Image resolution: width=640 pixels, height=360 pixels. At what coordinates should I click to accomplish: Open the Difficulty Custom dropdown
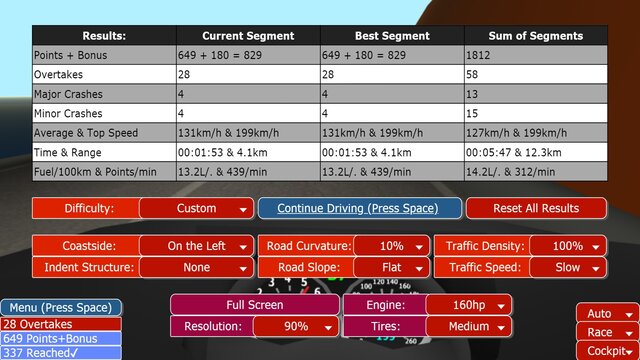(196, 208)
